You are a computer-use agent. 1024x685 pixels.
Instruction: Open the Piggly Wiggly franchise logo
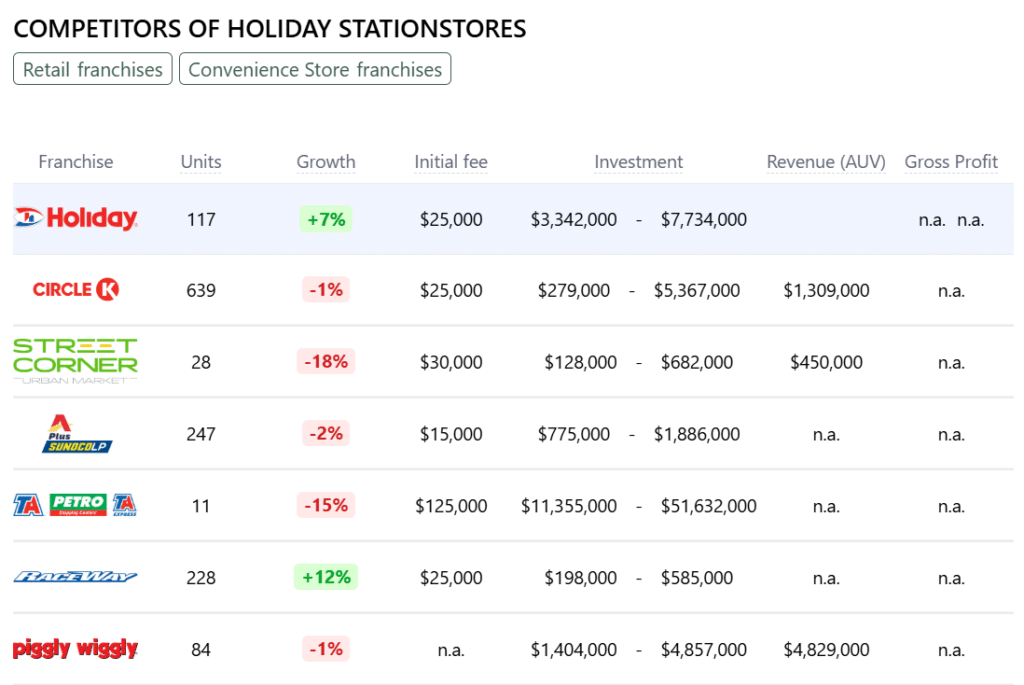click(76, 648)
